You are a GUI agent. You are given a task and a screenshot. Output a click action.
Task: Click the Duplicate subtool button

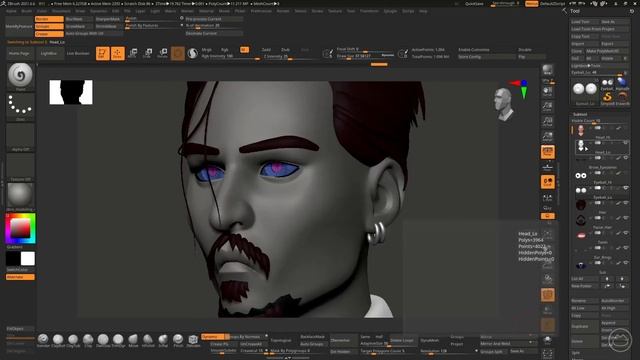584,327
